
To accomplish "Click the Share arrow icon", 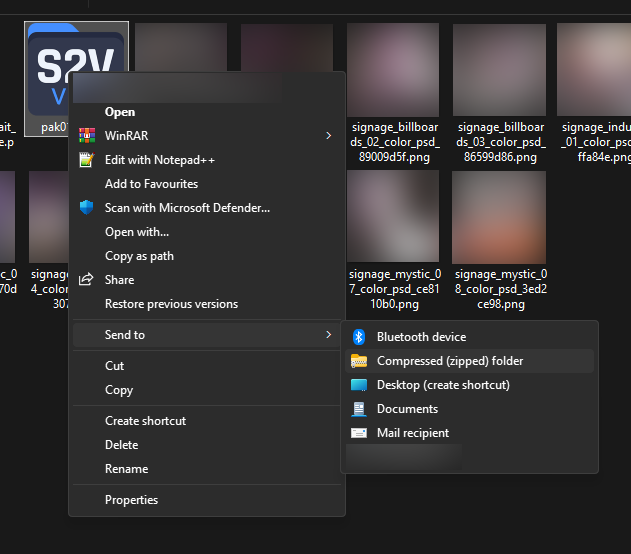I will point(86,279).
